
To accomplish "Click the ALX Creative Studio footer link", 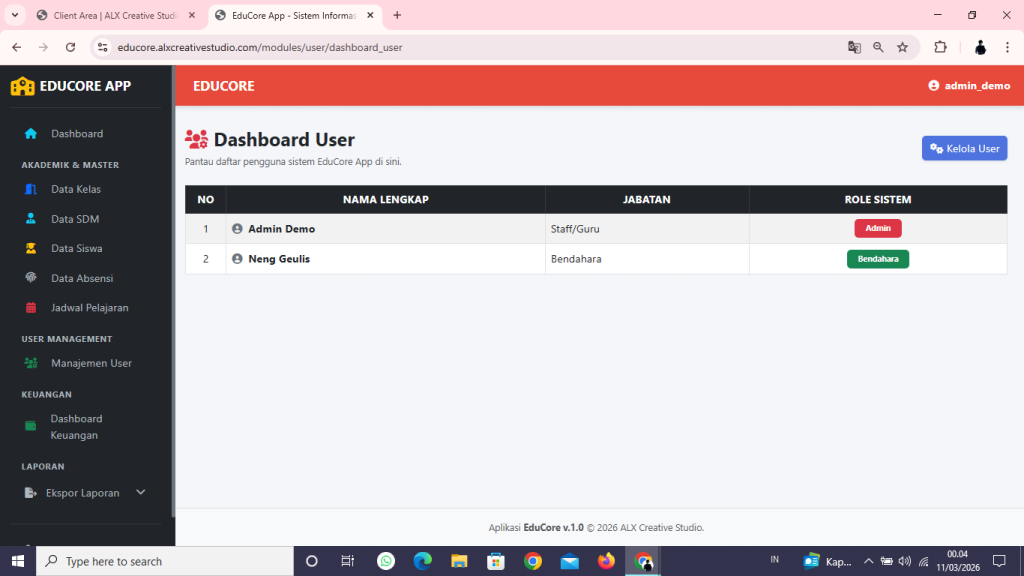I will 659,527.
